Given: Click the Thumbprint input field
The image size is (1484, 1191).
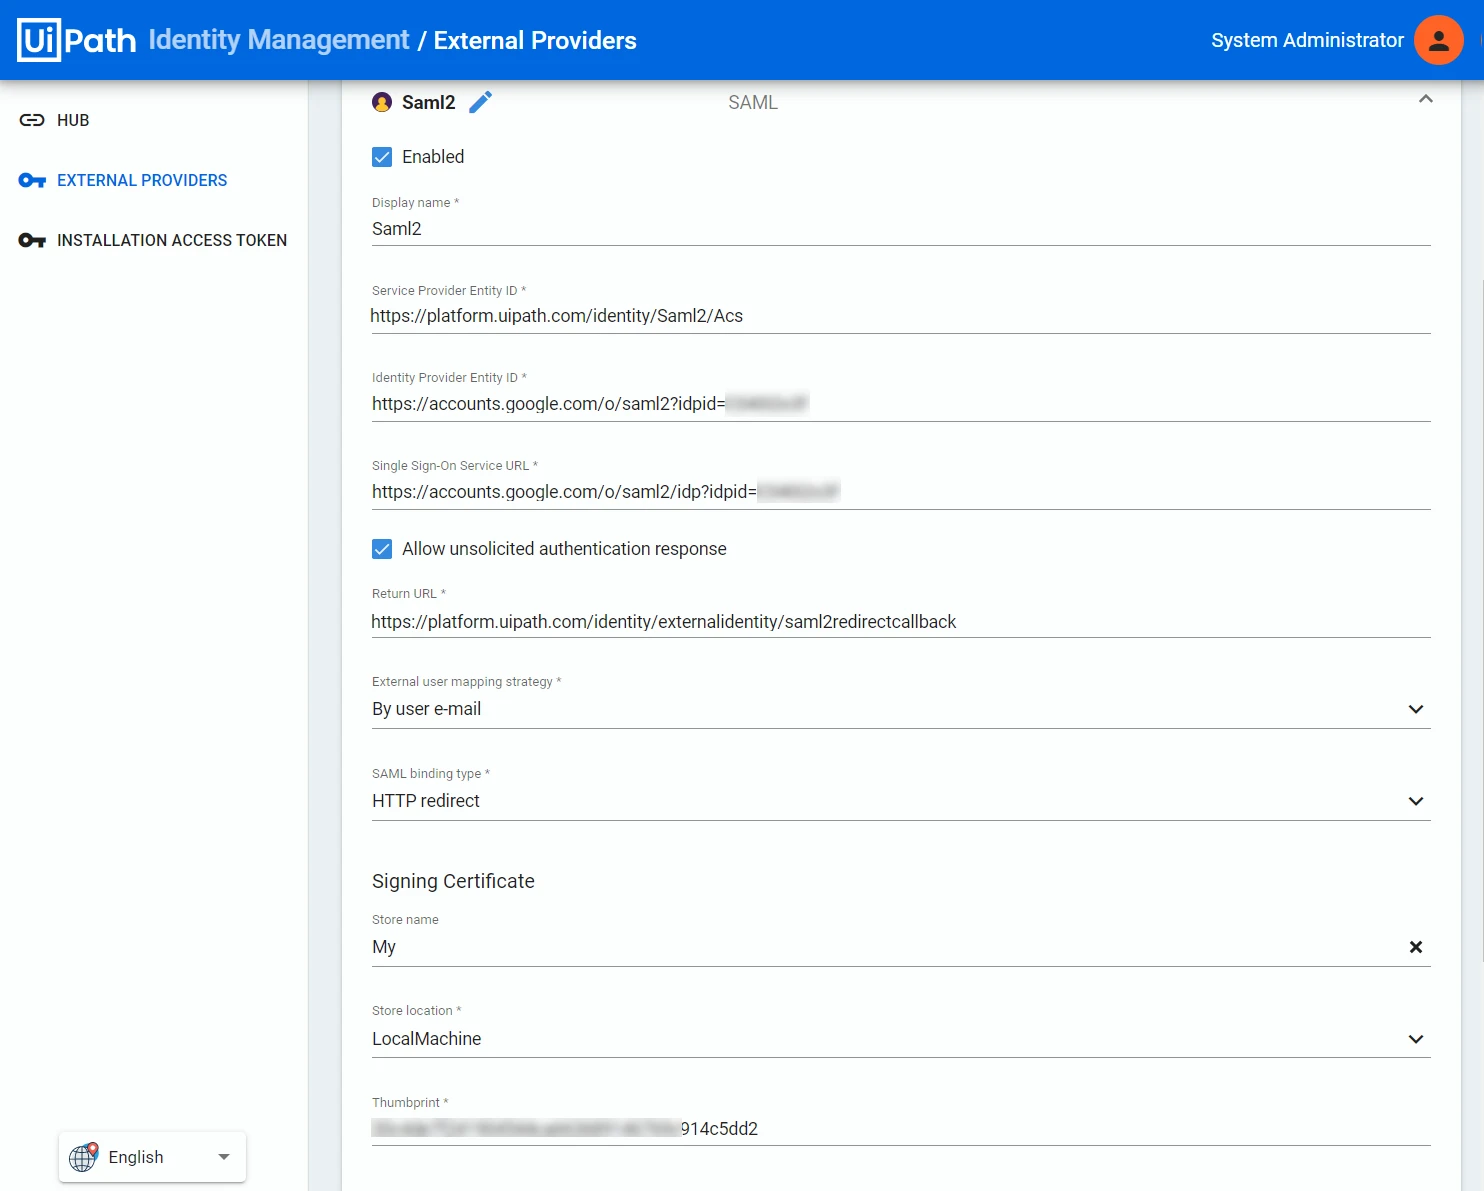Looking at the screenshot, I should click(x=901, y=1129).
